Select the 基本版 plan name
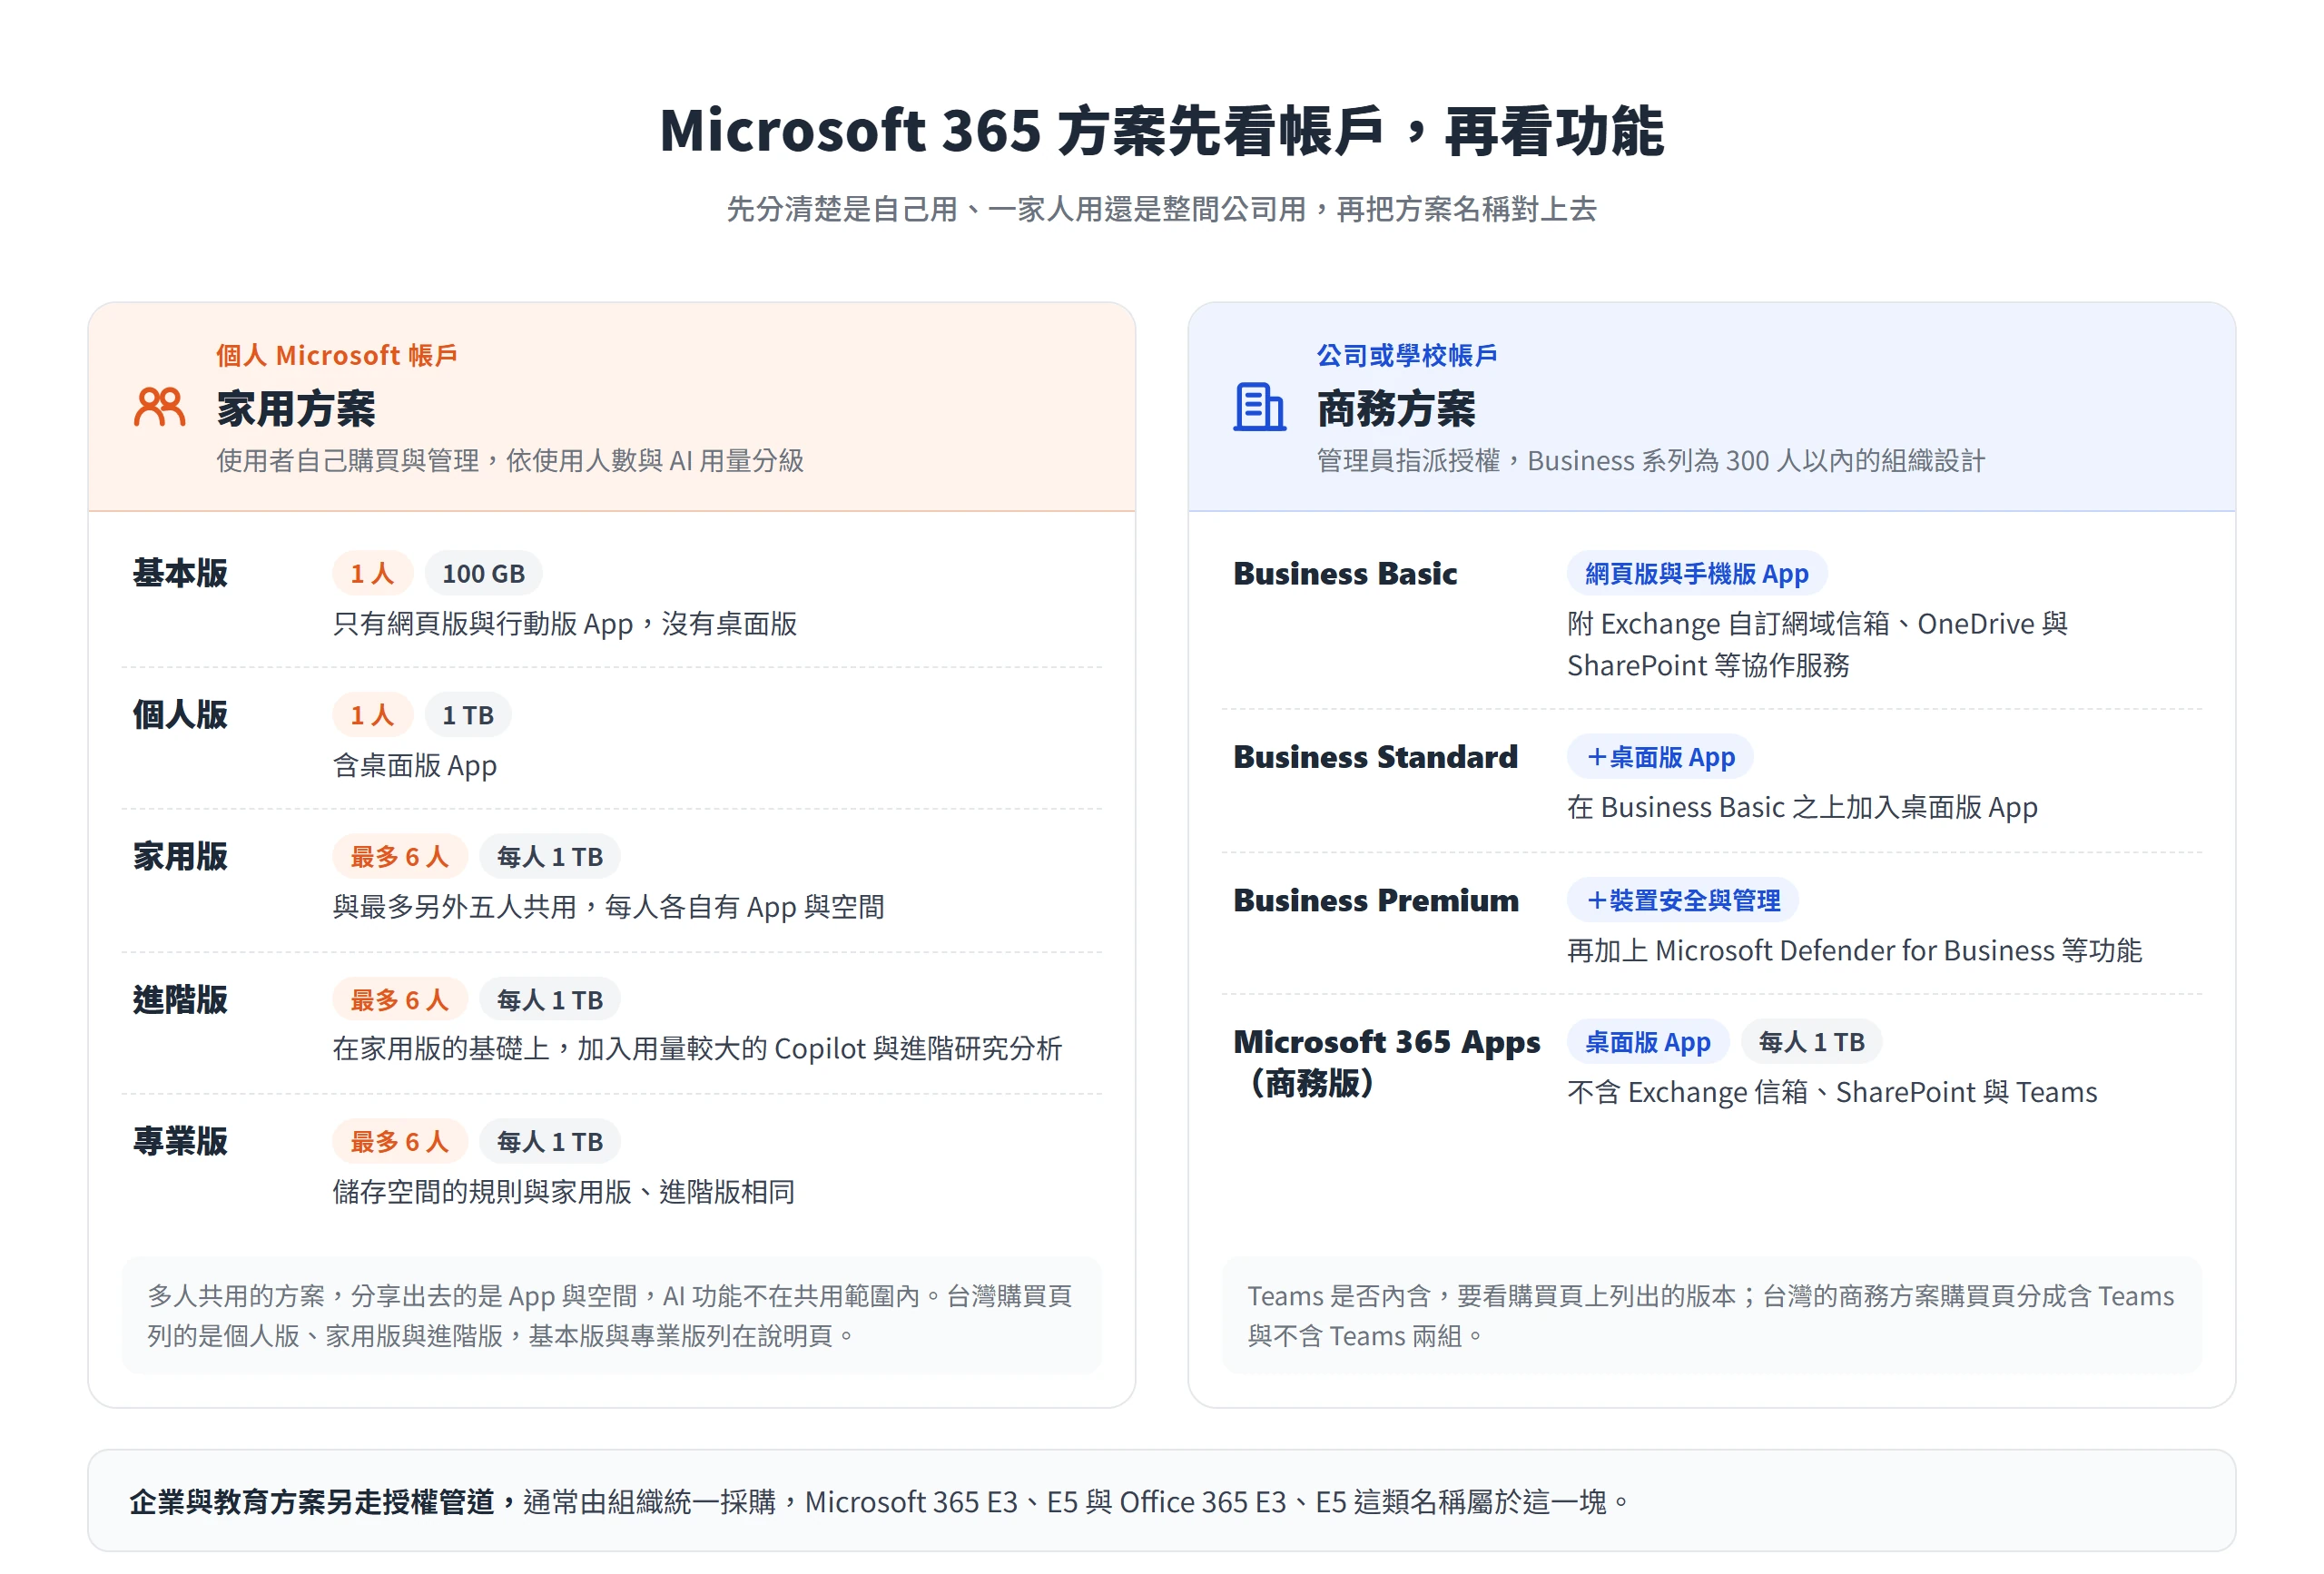This screenshot has width=2324, height=1574. [180, 573]
